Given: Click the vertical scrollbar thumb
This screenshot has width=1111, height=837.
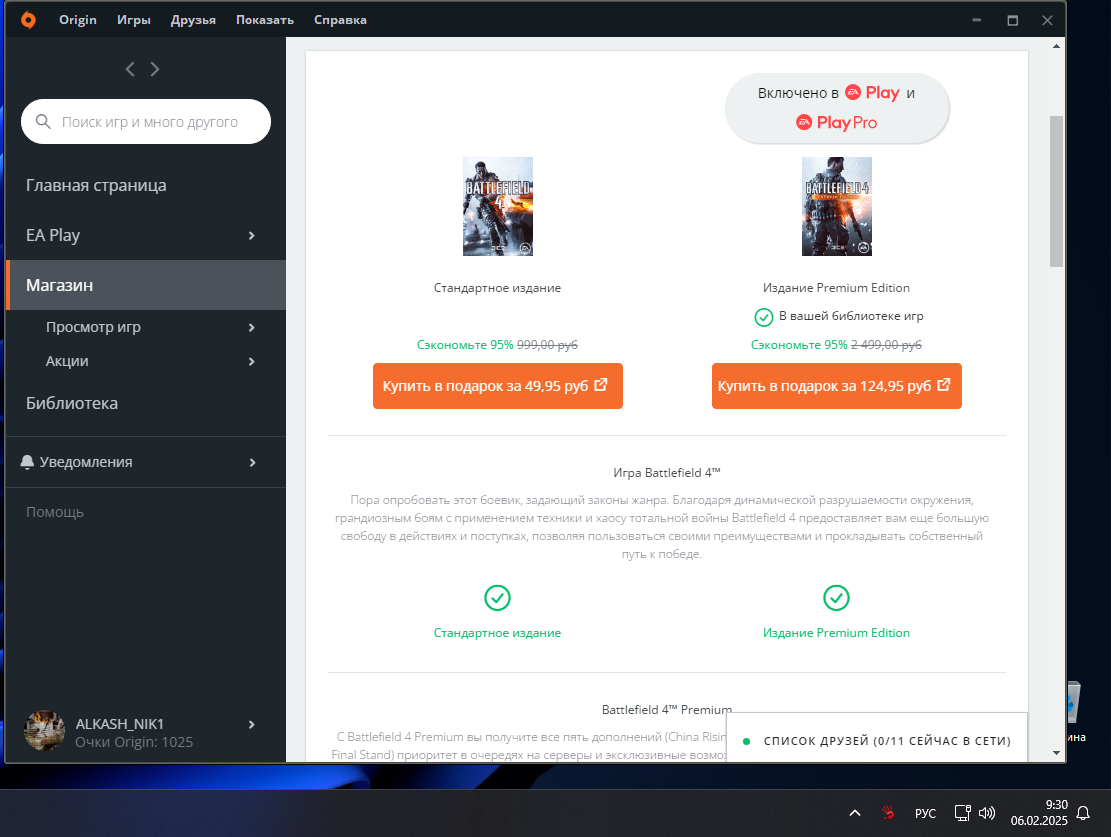Looking at the screenshot, I should pyautogui.click(x=1056, y=191).
